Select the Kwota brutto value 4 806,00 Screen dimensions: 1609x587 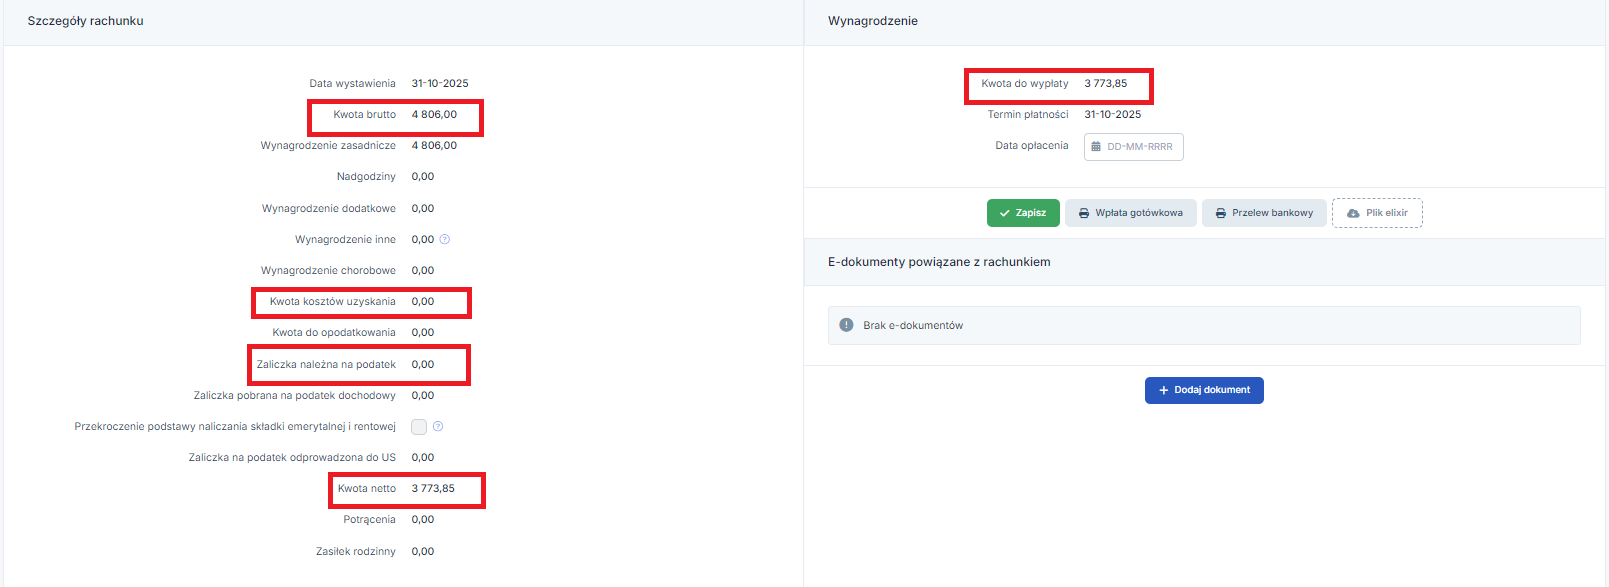tap(434, 115)
